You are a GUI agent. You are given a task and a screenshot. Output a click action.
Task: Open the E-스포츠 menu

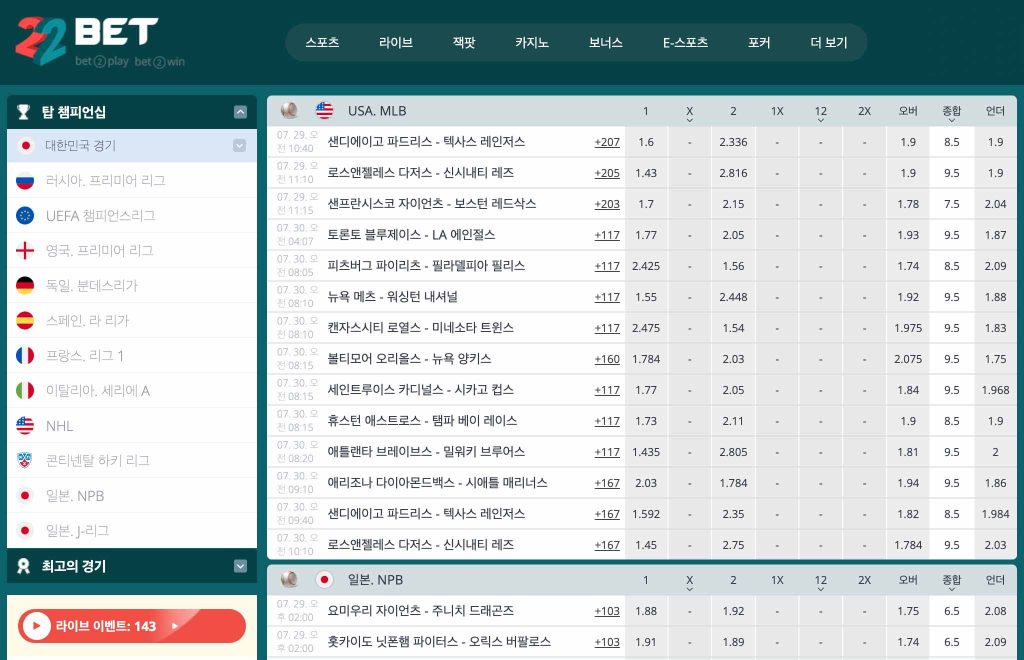coord(685,42)
